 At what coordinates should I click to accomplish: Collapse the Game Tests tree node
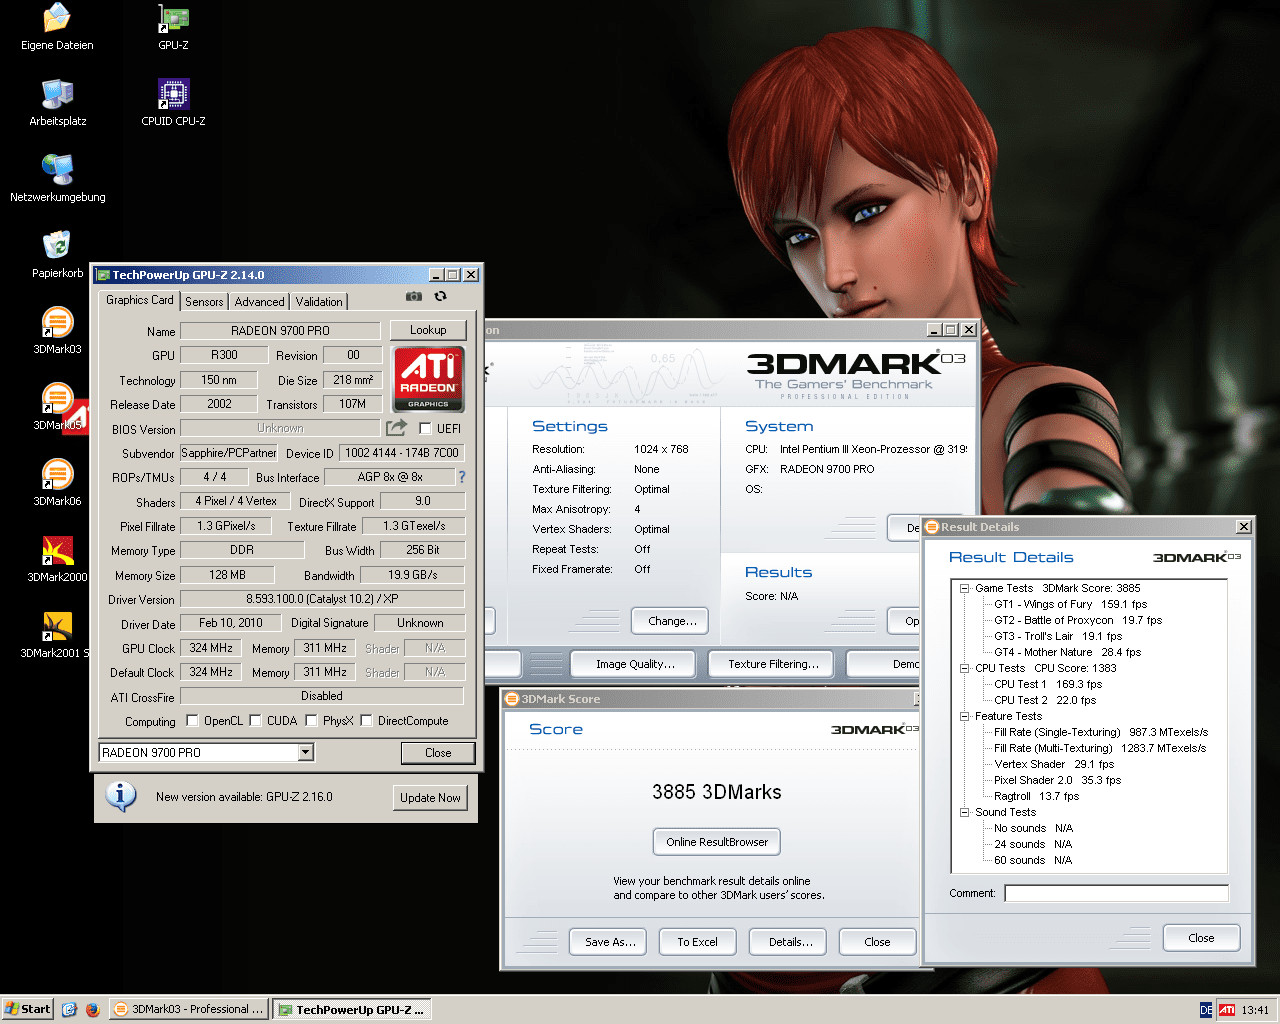tap(965, 588)
